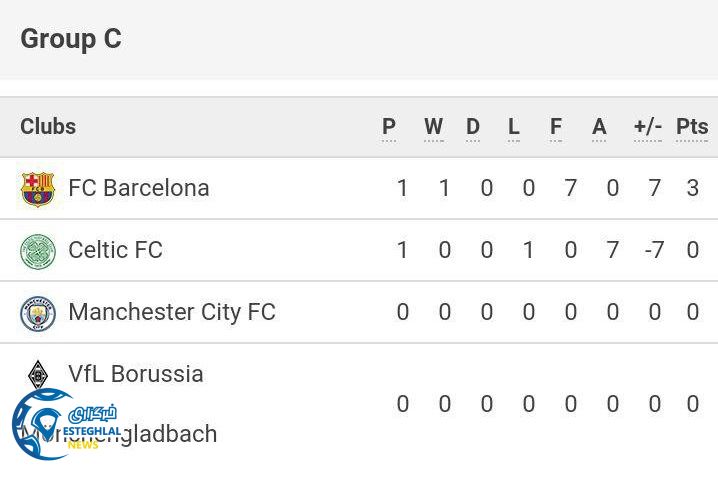This screenshot has height=480, width=718.
Task: Click the Clubs column header
Action: (x=48, y=127)
